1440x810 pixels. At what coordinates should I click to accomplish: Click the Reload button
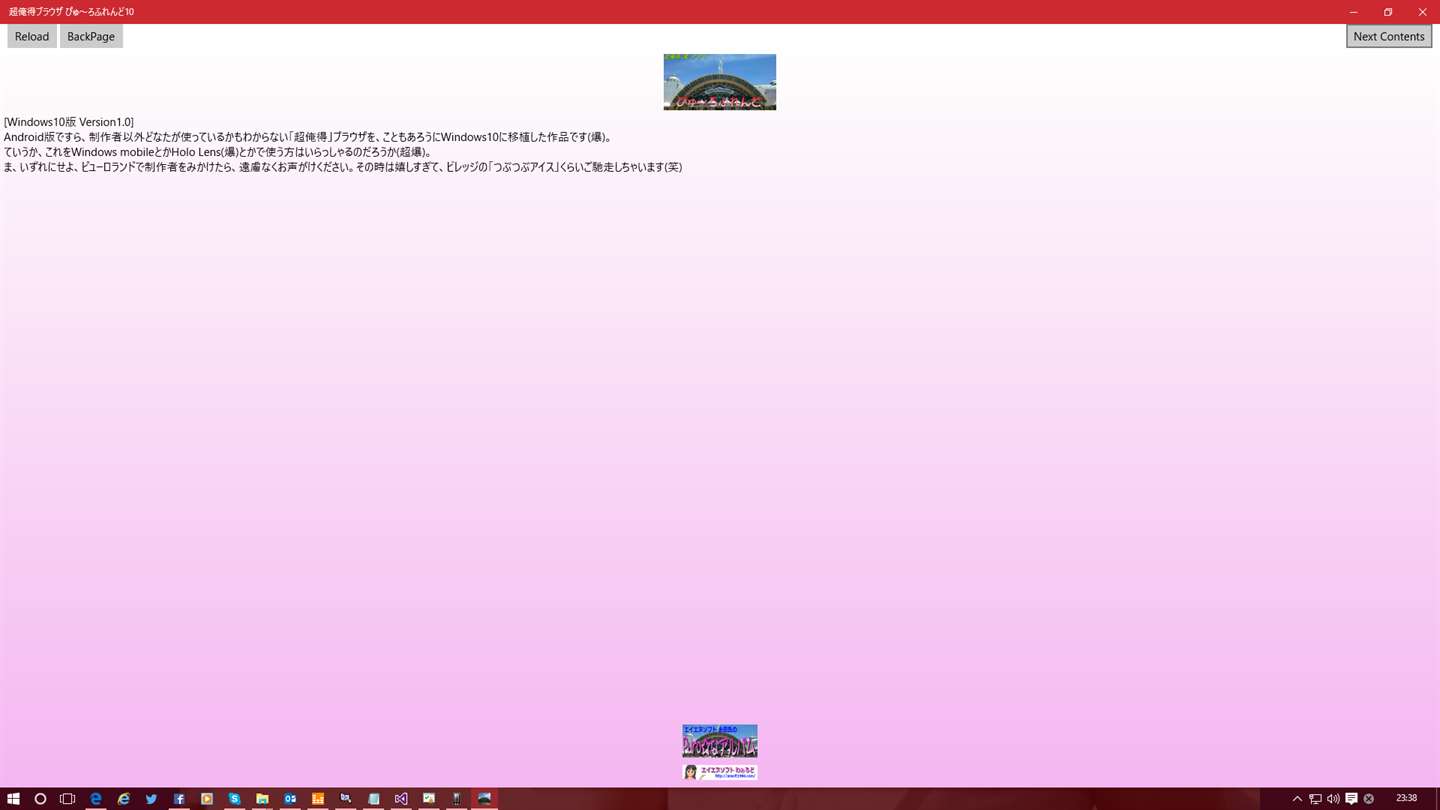pos(32,37)
